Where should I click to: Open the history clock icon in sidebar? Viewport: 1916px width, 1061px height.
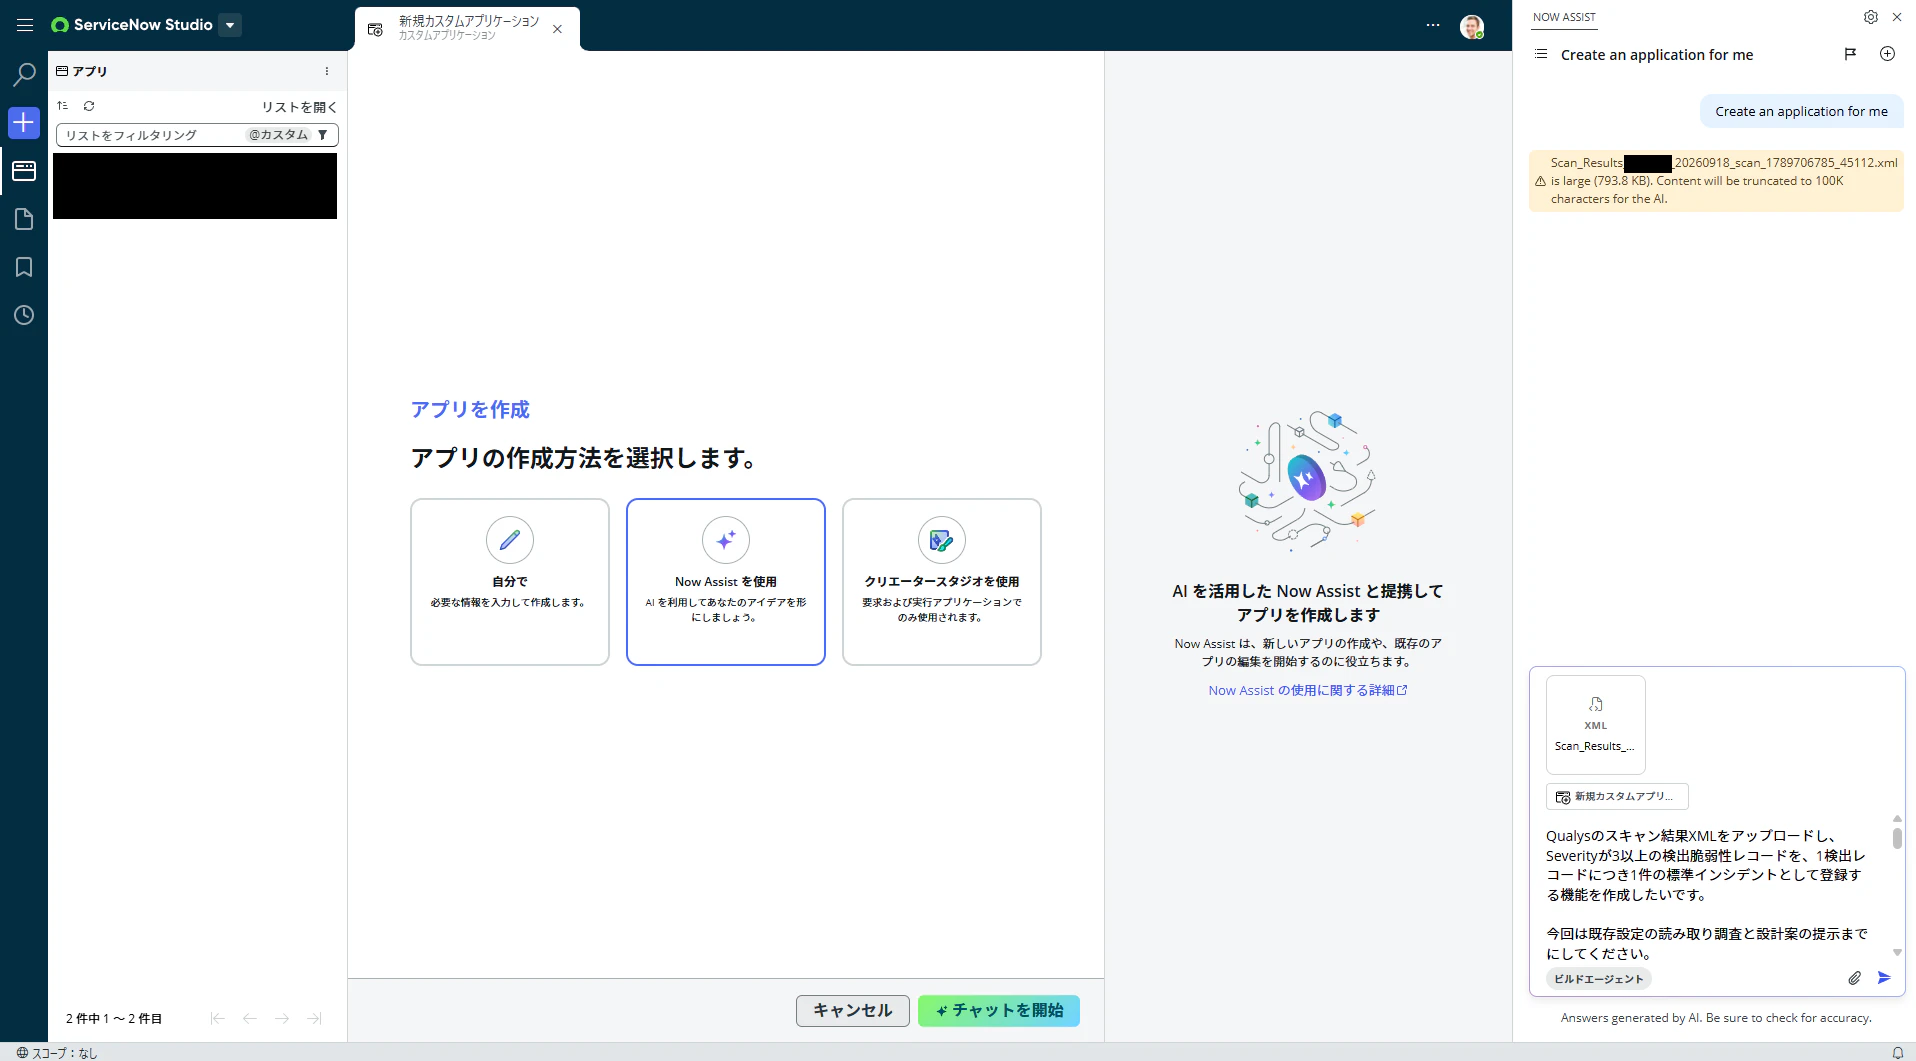[x=24, y=315]
